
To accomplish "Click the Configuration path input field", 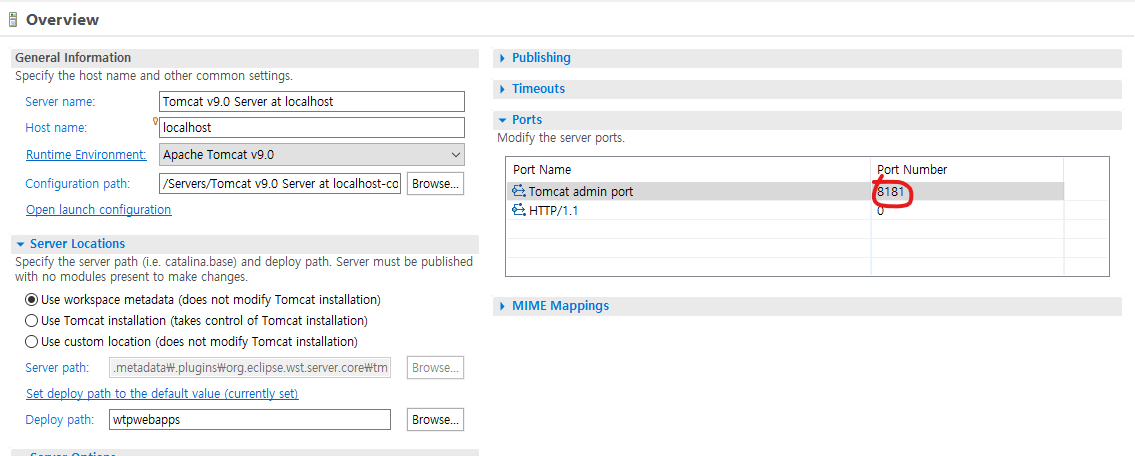I will pos(279,184).
